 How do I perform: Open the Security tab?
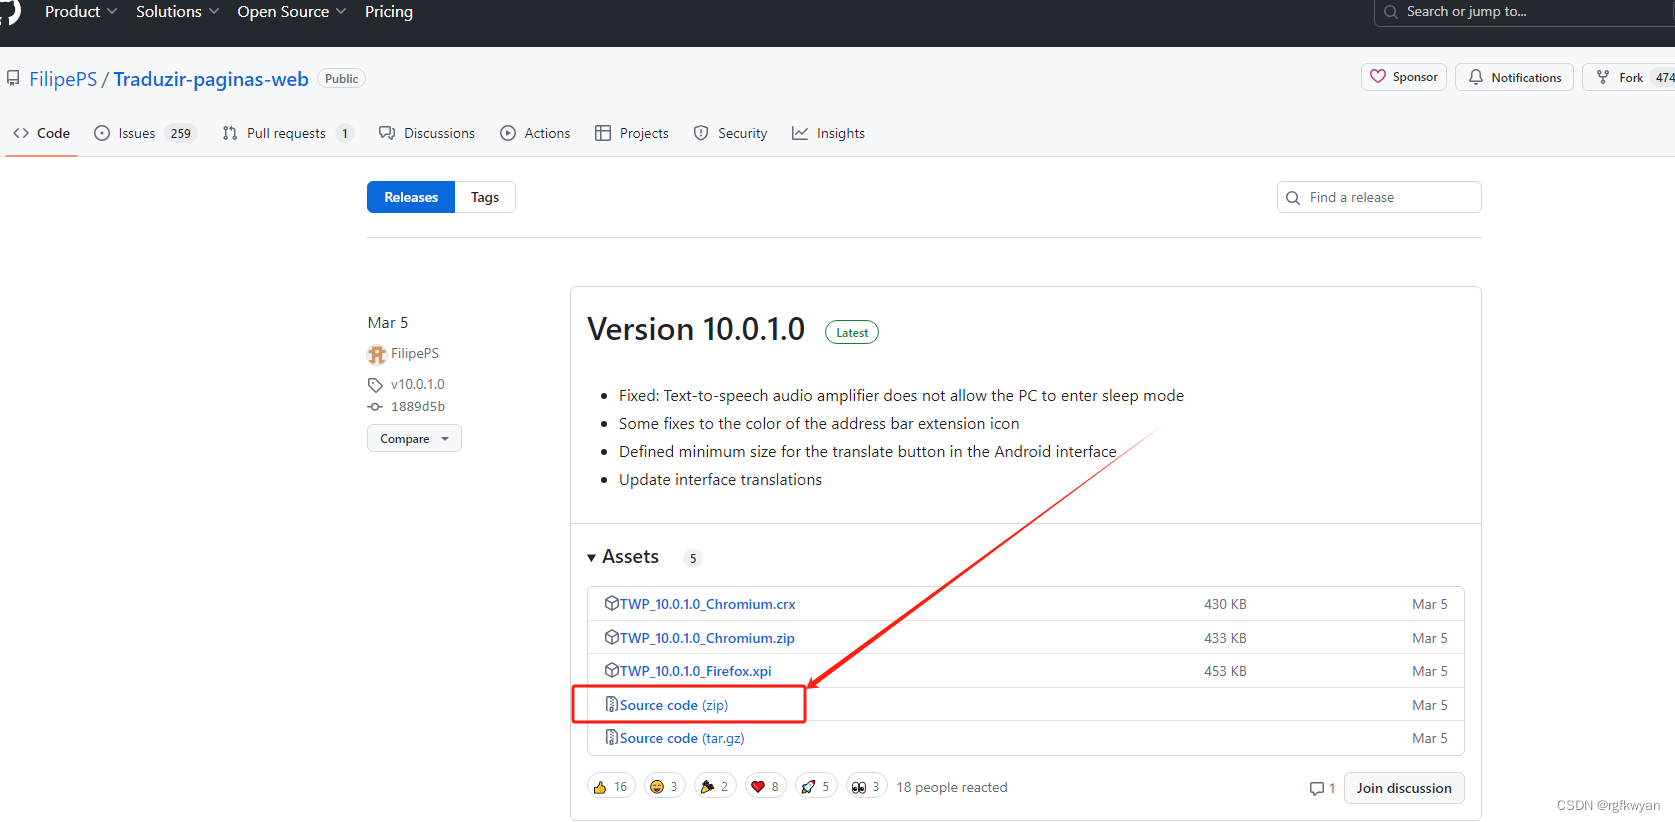coord(731,133)
